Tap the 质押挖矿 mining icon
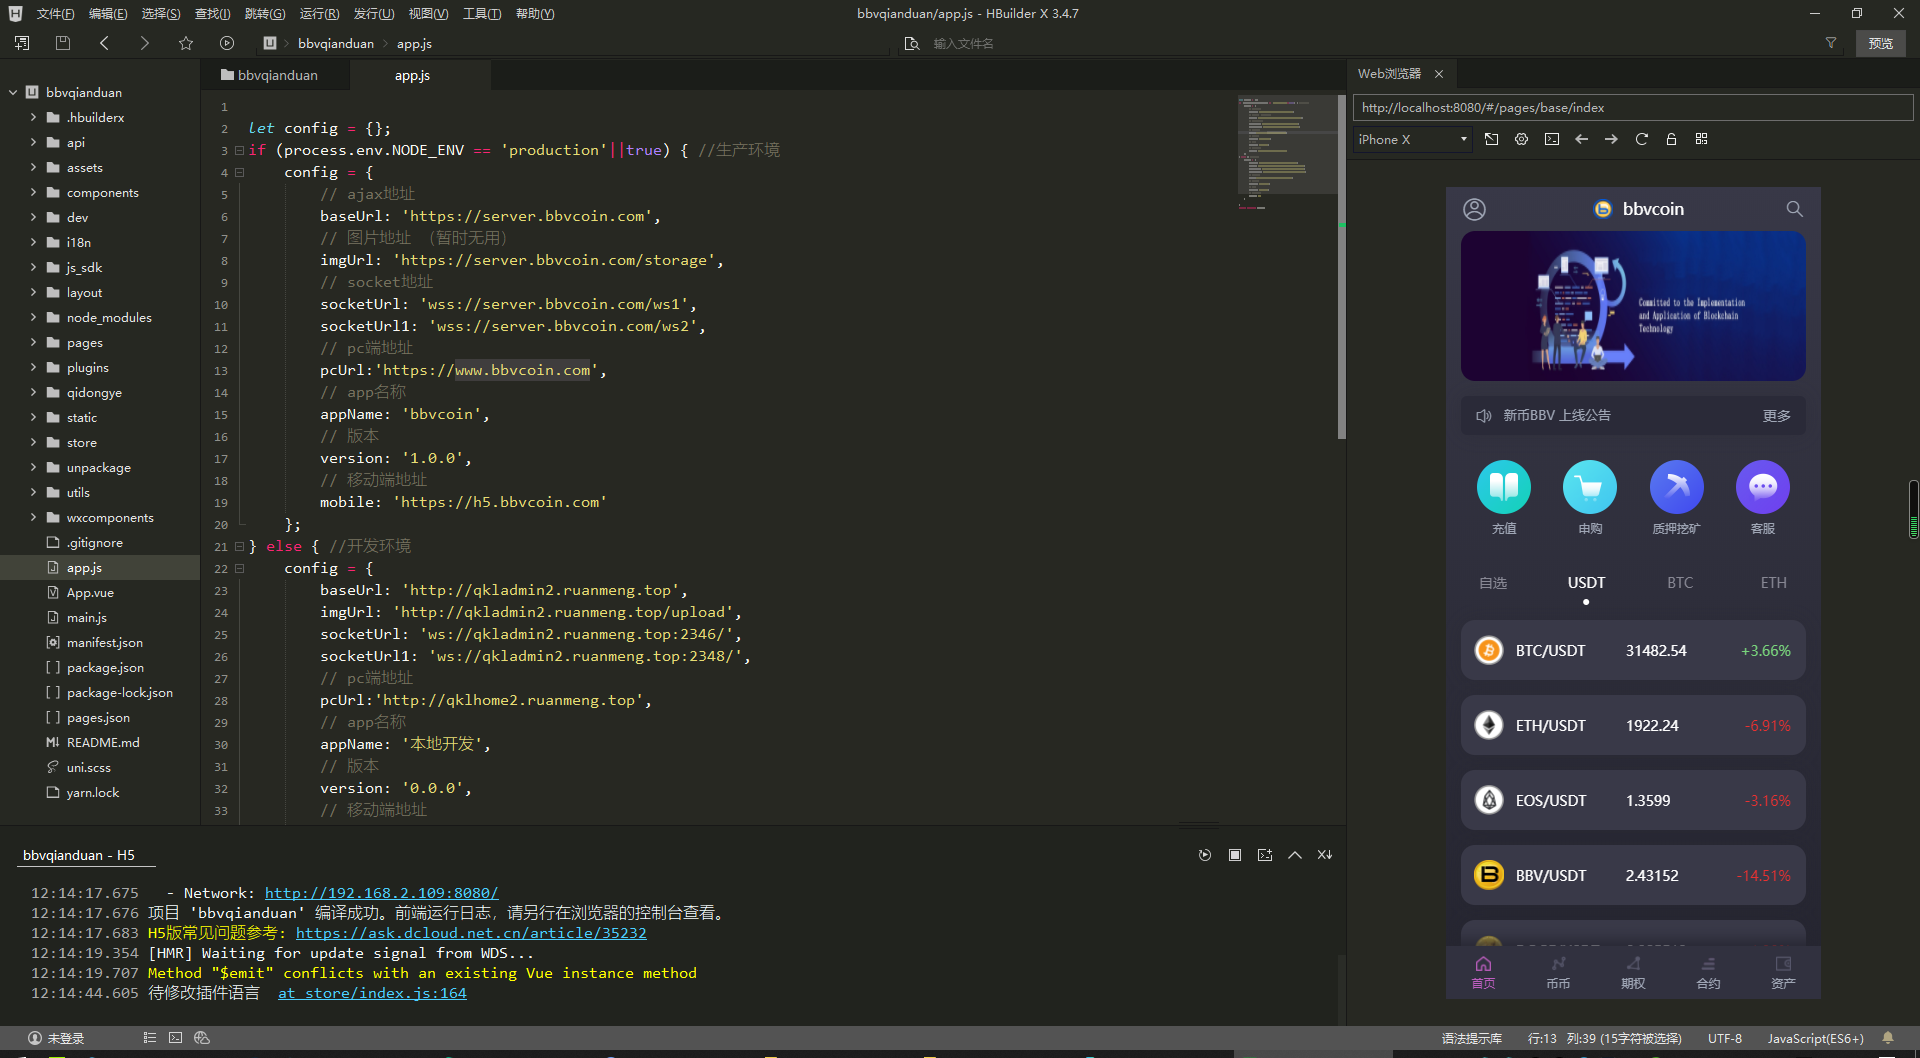The image size is (1920, 1058). tap(1676, 487)
